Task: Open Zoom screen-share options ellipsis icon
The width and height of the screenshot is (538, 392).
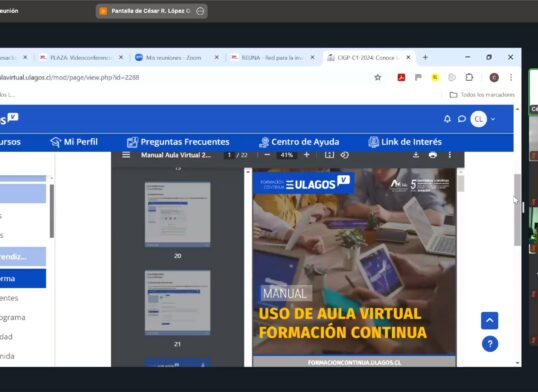Action: (200, 11)
